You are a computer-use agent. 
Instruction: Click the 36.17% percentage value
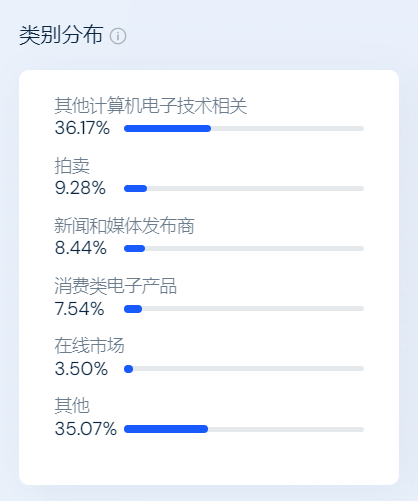coord(82,128)
